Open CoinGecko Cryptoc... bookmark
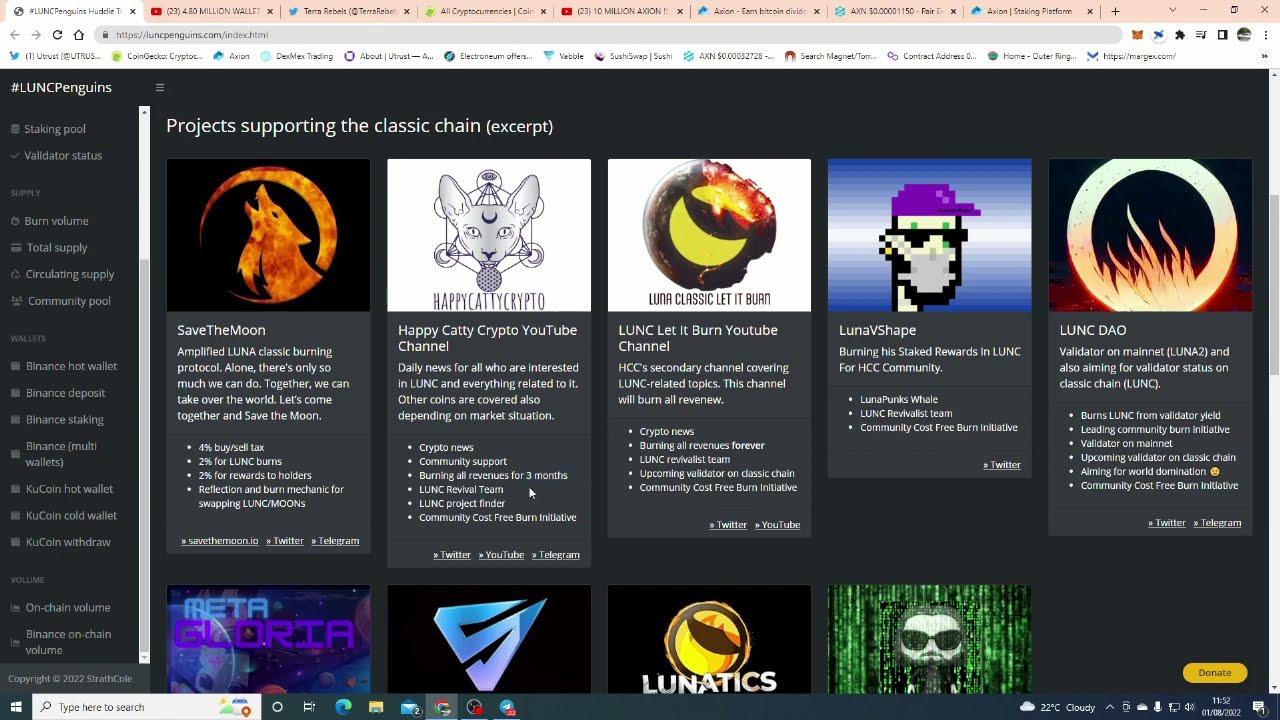Image resolution: width=1280 pixels, height=720 pixels. [158, 57]
